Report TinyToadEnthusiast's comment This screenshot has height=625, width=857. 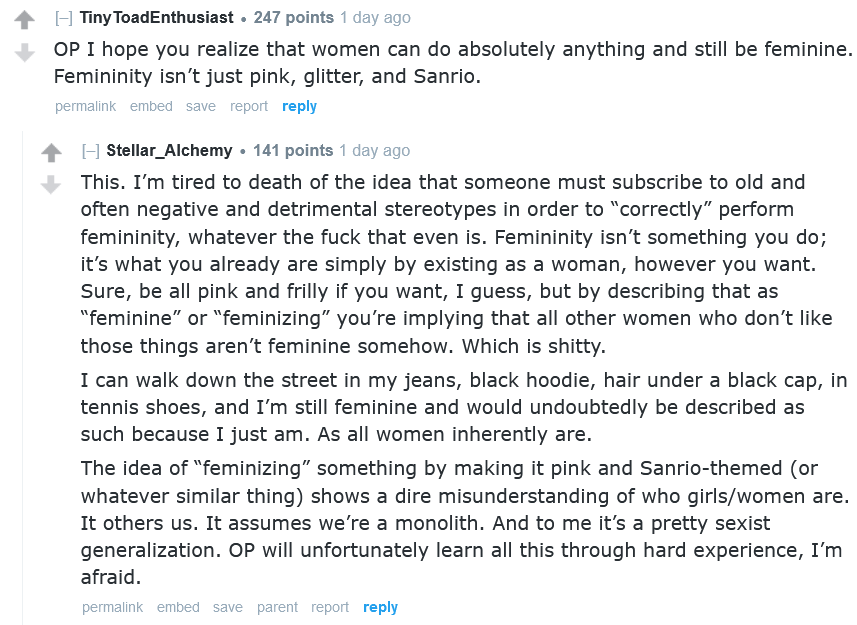(249, 106)
